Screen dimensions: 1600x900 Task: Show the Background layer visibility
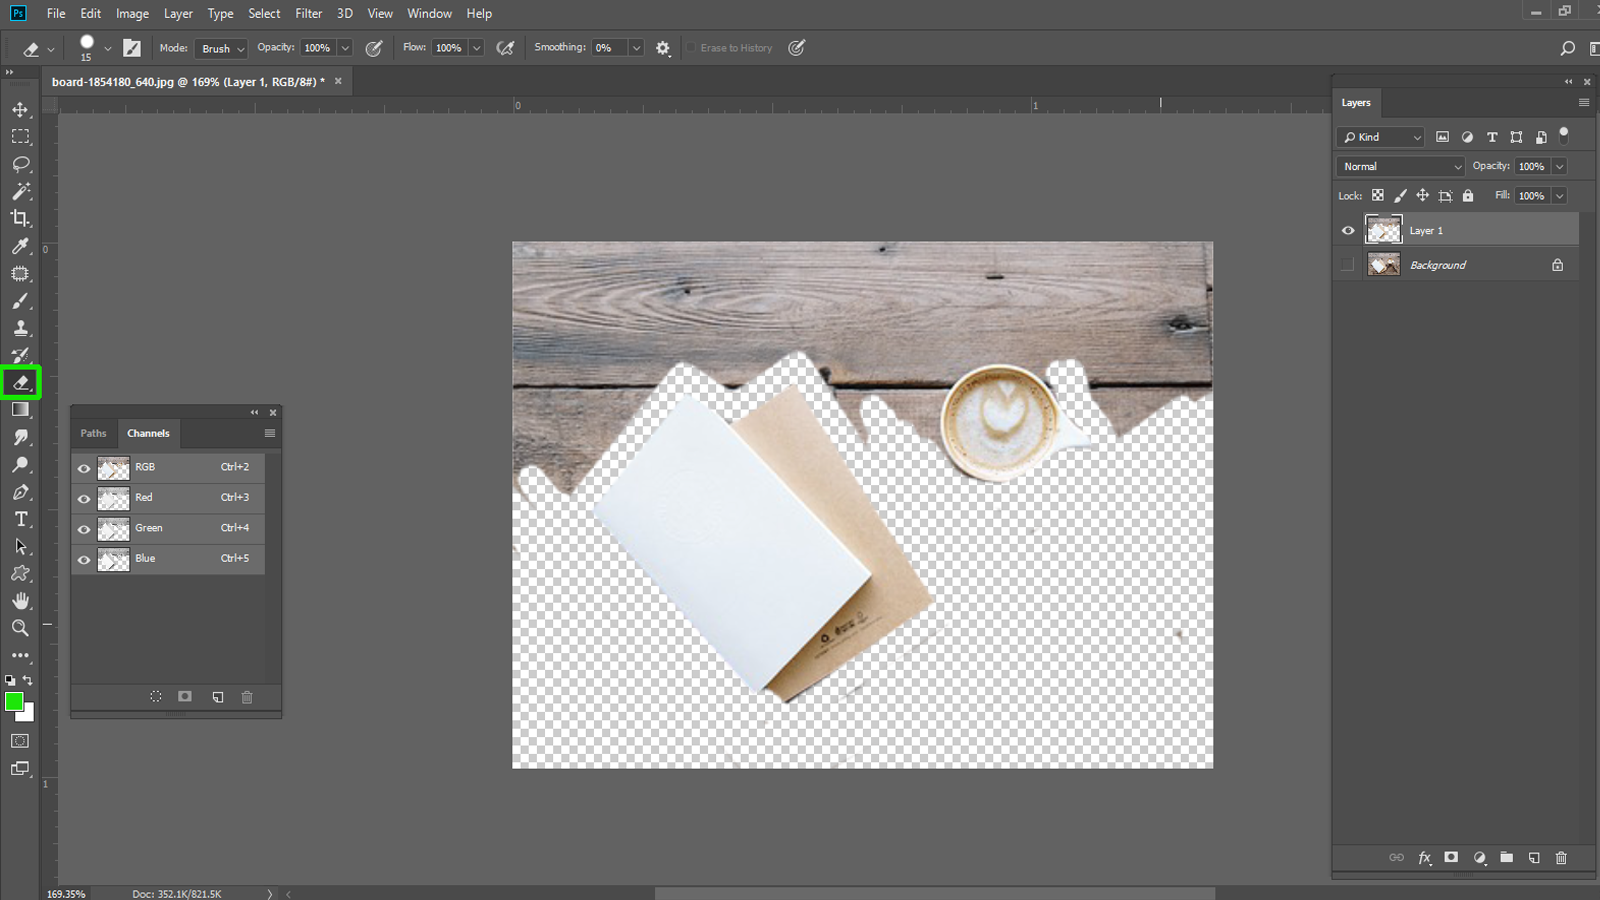(x=1348, y=264)
